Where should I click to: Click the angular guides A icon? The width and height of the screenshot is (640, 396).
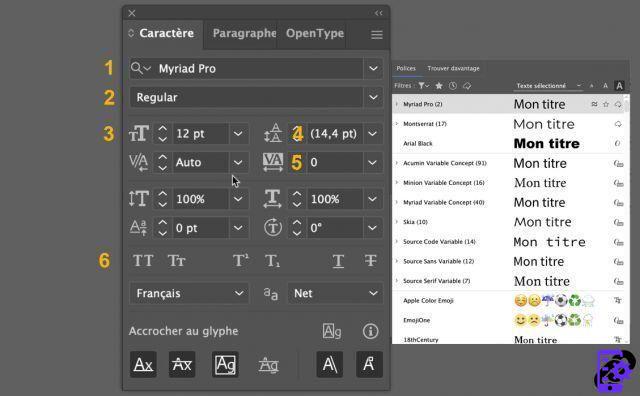point(330,364)
